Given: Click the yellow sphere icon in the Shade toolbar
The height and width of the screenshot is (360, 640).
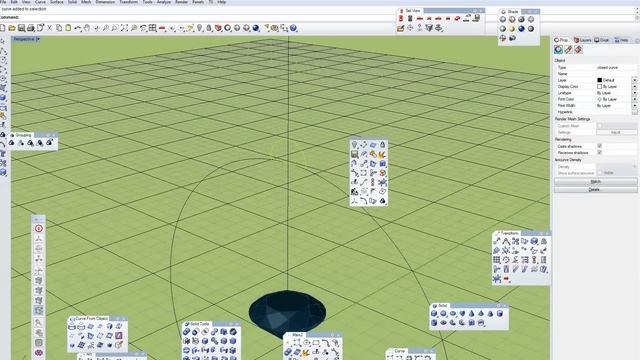Looking at the screenshot, I should pyautogui.click(x=512, y=29).
